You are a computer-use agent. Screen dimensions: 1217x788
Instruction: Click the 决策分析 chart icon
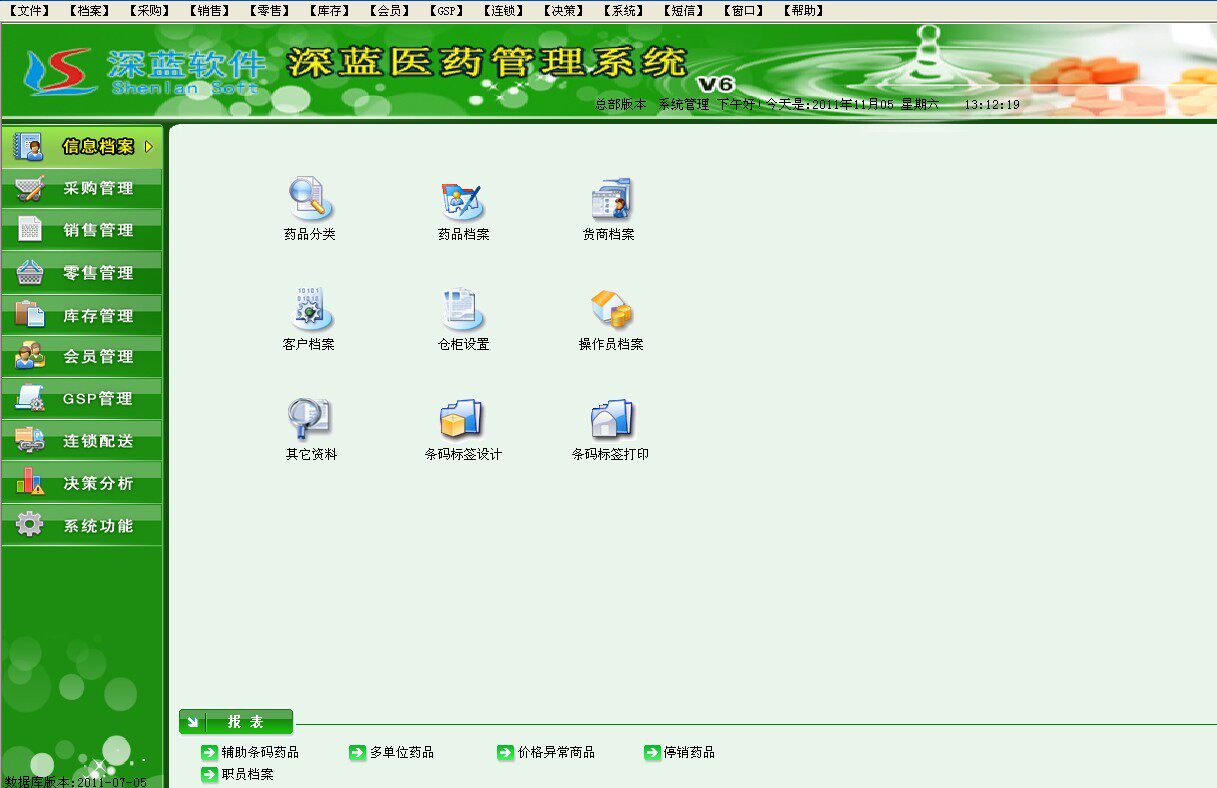click(30, 482)
